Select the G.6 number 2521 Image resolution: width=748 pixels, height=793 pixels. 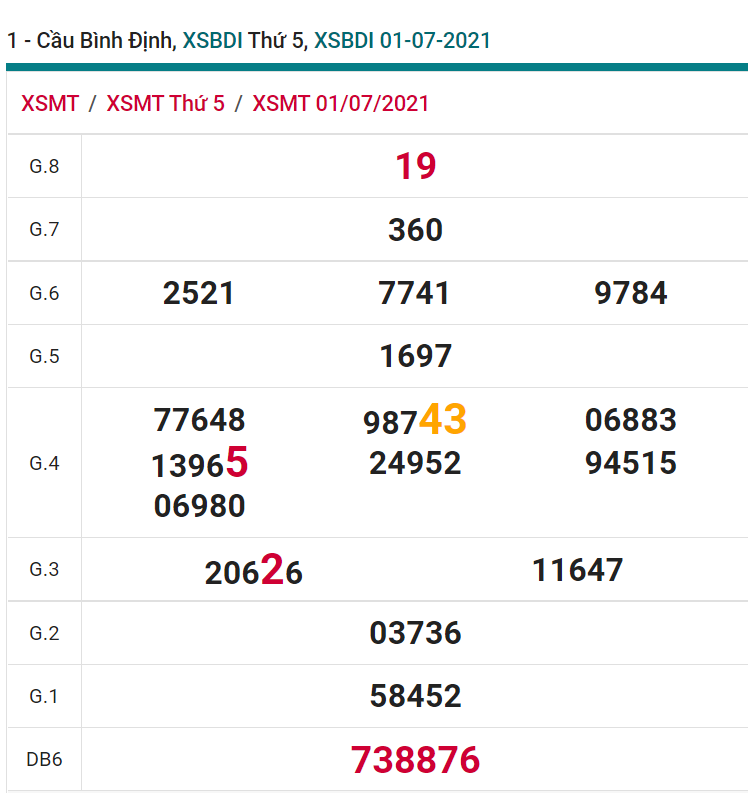(199, 293)
